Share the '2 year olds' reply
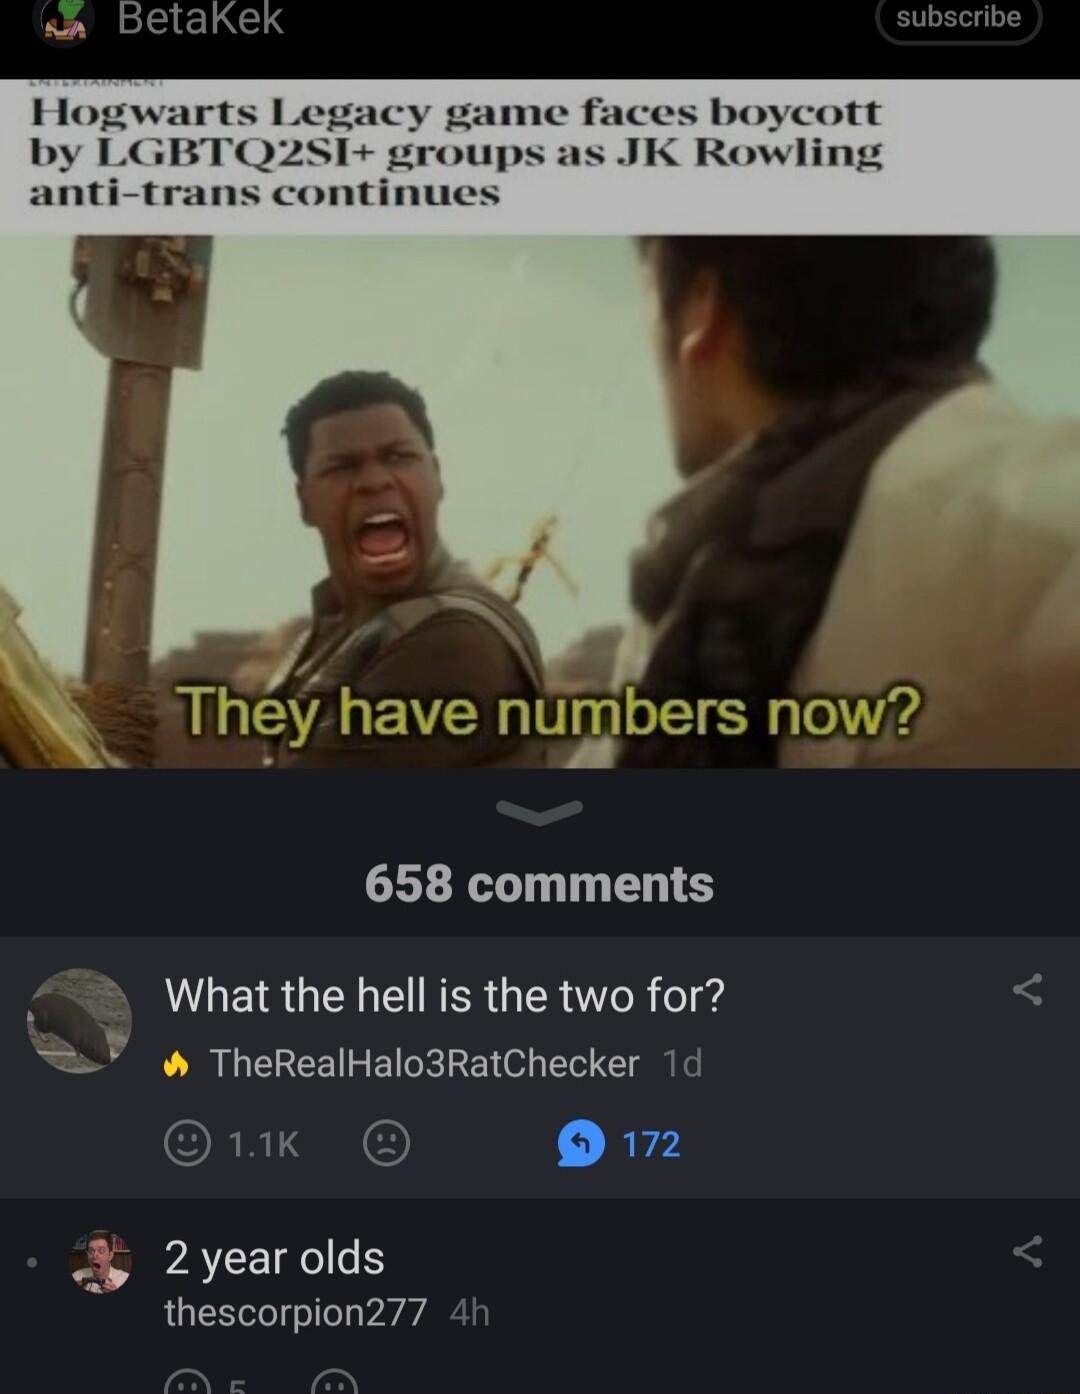 1027,1252
